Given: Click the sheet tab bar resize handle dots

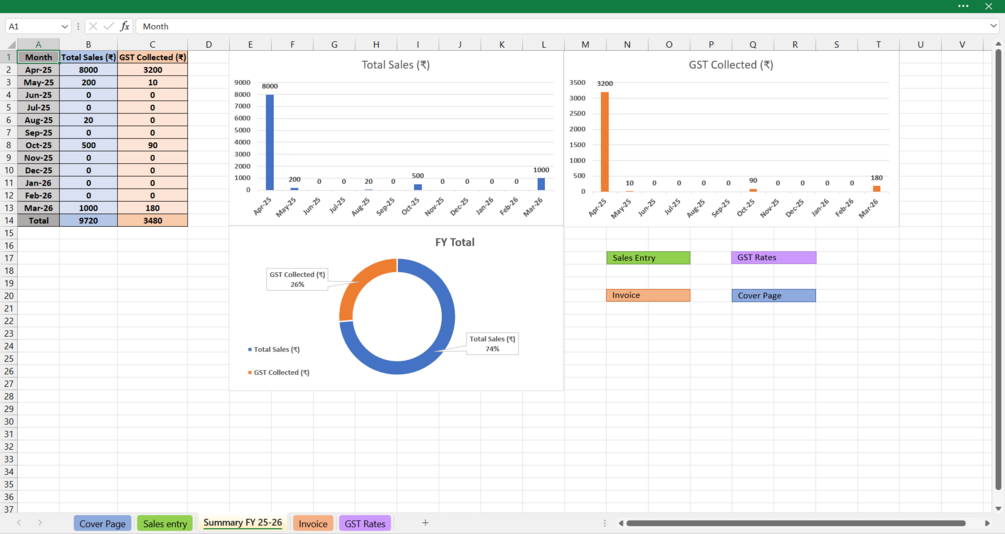Looking at the screenshot, I should pos(604,523).
